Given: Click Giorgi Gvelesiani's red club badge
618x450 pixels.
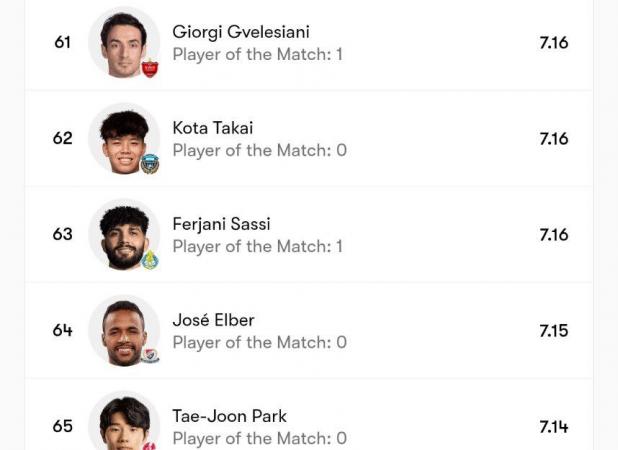Looking at the screenshot, I should click(150, 68).
